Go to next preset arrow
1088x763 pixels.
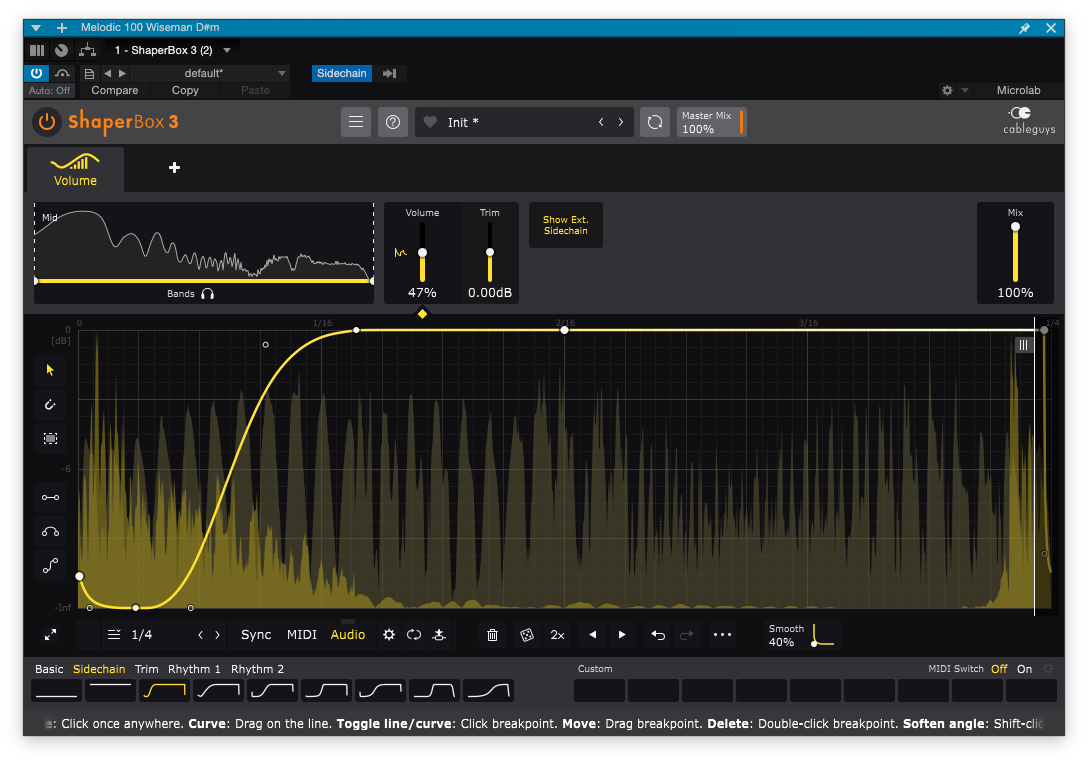[621, 122]
